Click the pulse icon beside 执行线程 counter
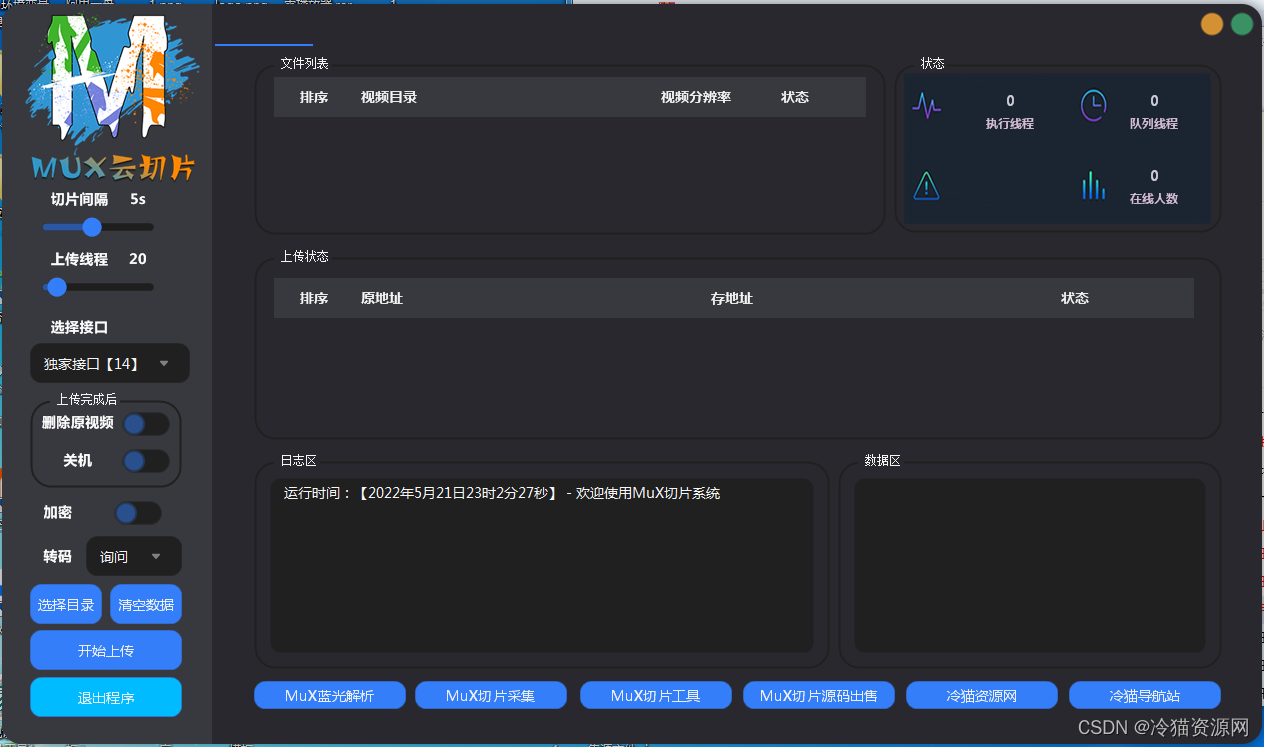This screenshot has height=747, width=1264. point(926,105)
